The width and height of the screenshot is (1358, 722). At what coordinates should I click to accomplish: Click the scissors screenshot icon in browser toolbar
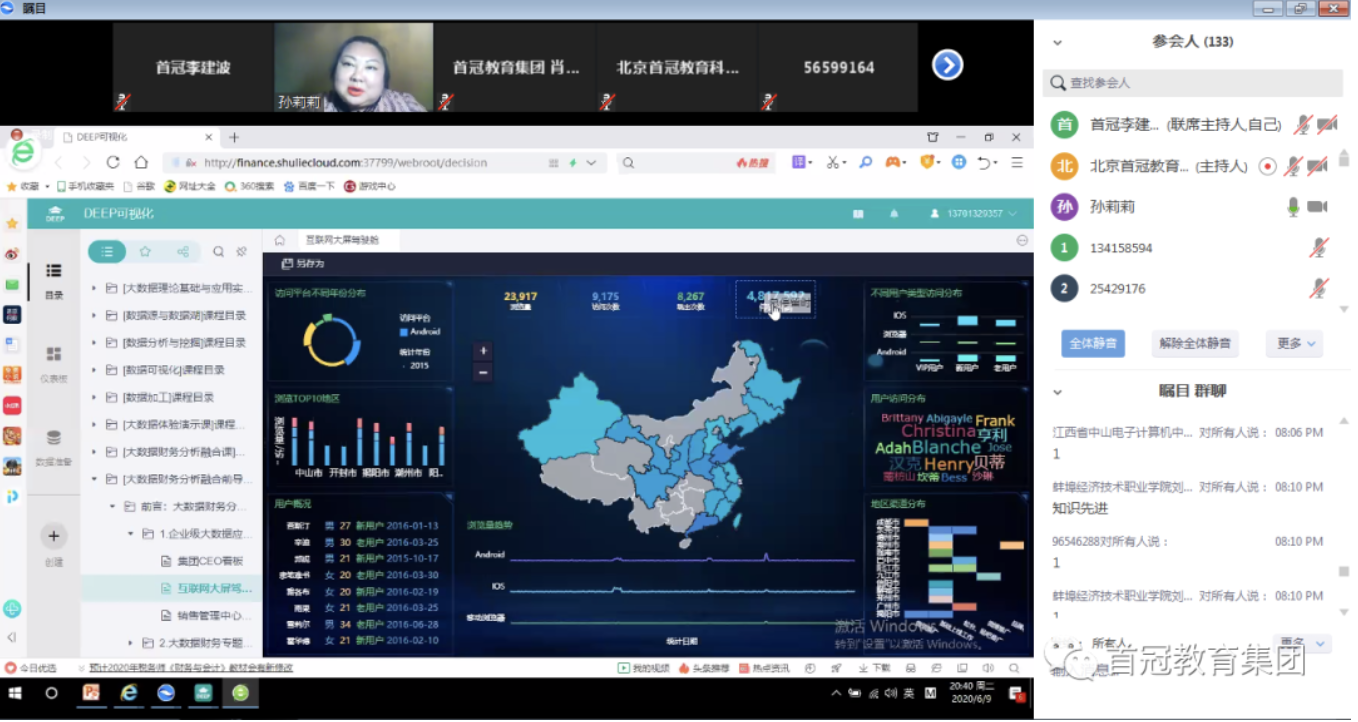point(834,161)
